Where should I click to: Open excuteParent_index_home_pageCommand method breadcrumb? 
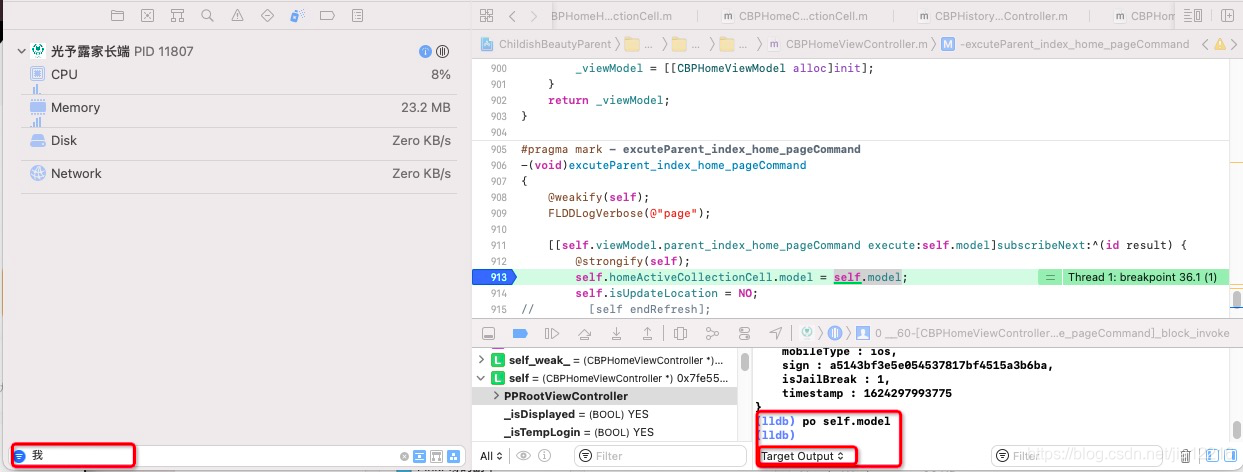pos(1066,44)
